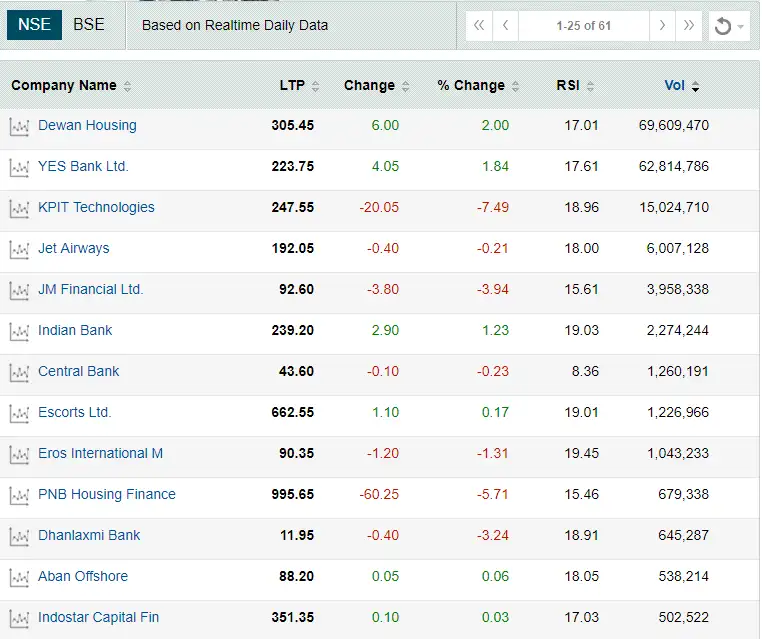Go to previous page of results
Image resolution: width=762 pixels, height=639 pixels.
point(505,25)
